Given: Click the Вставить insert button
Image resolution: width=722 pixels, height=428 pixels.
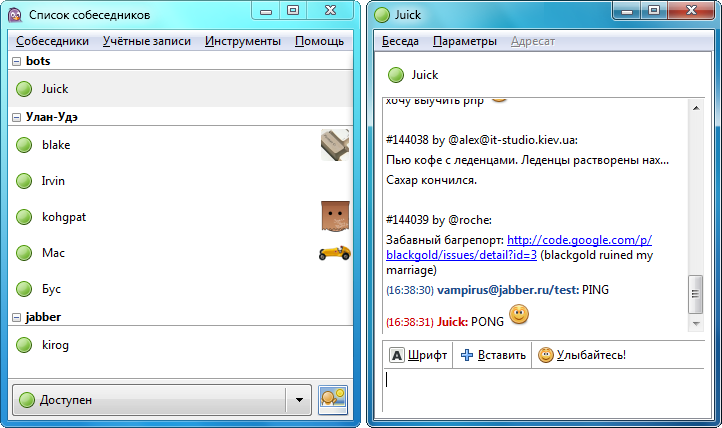Looking at the screenshot, I should tap(492, 355).
